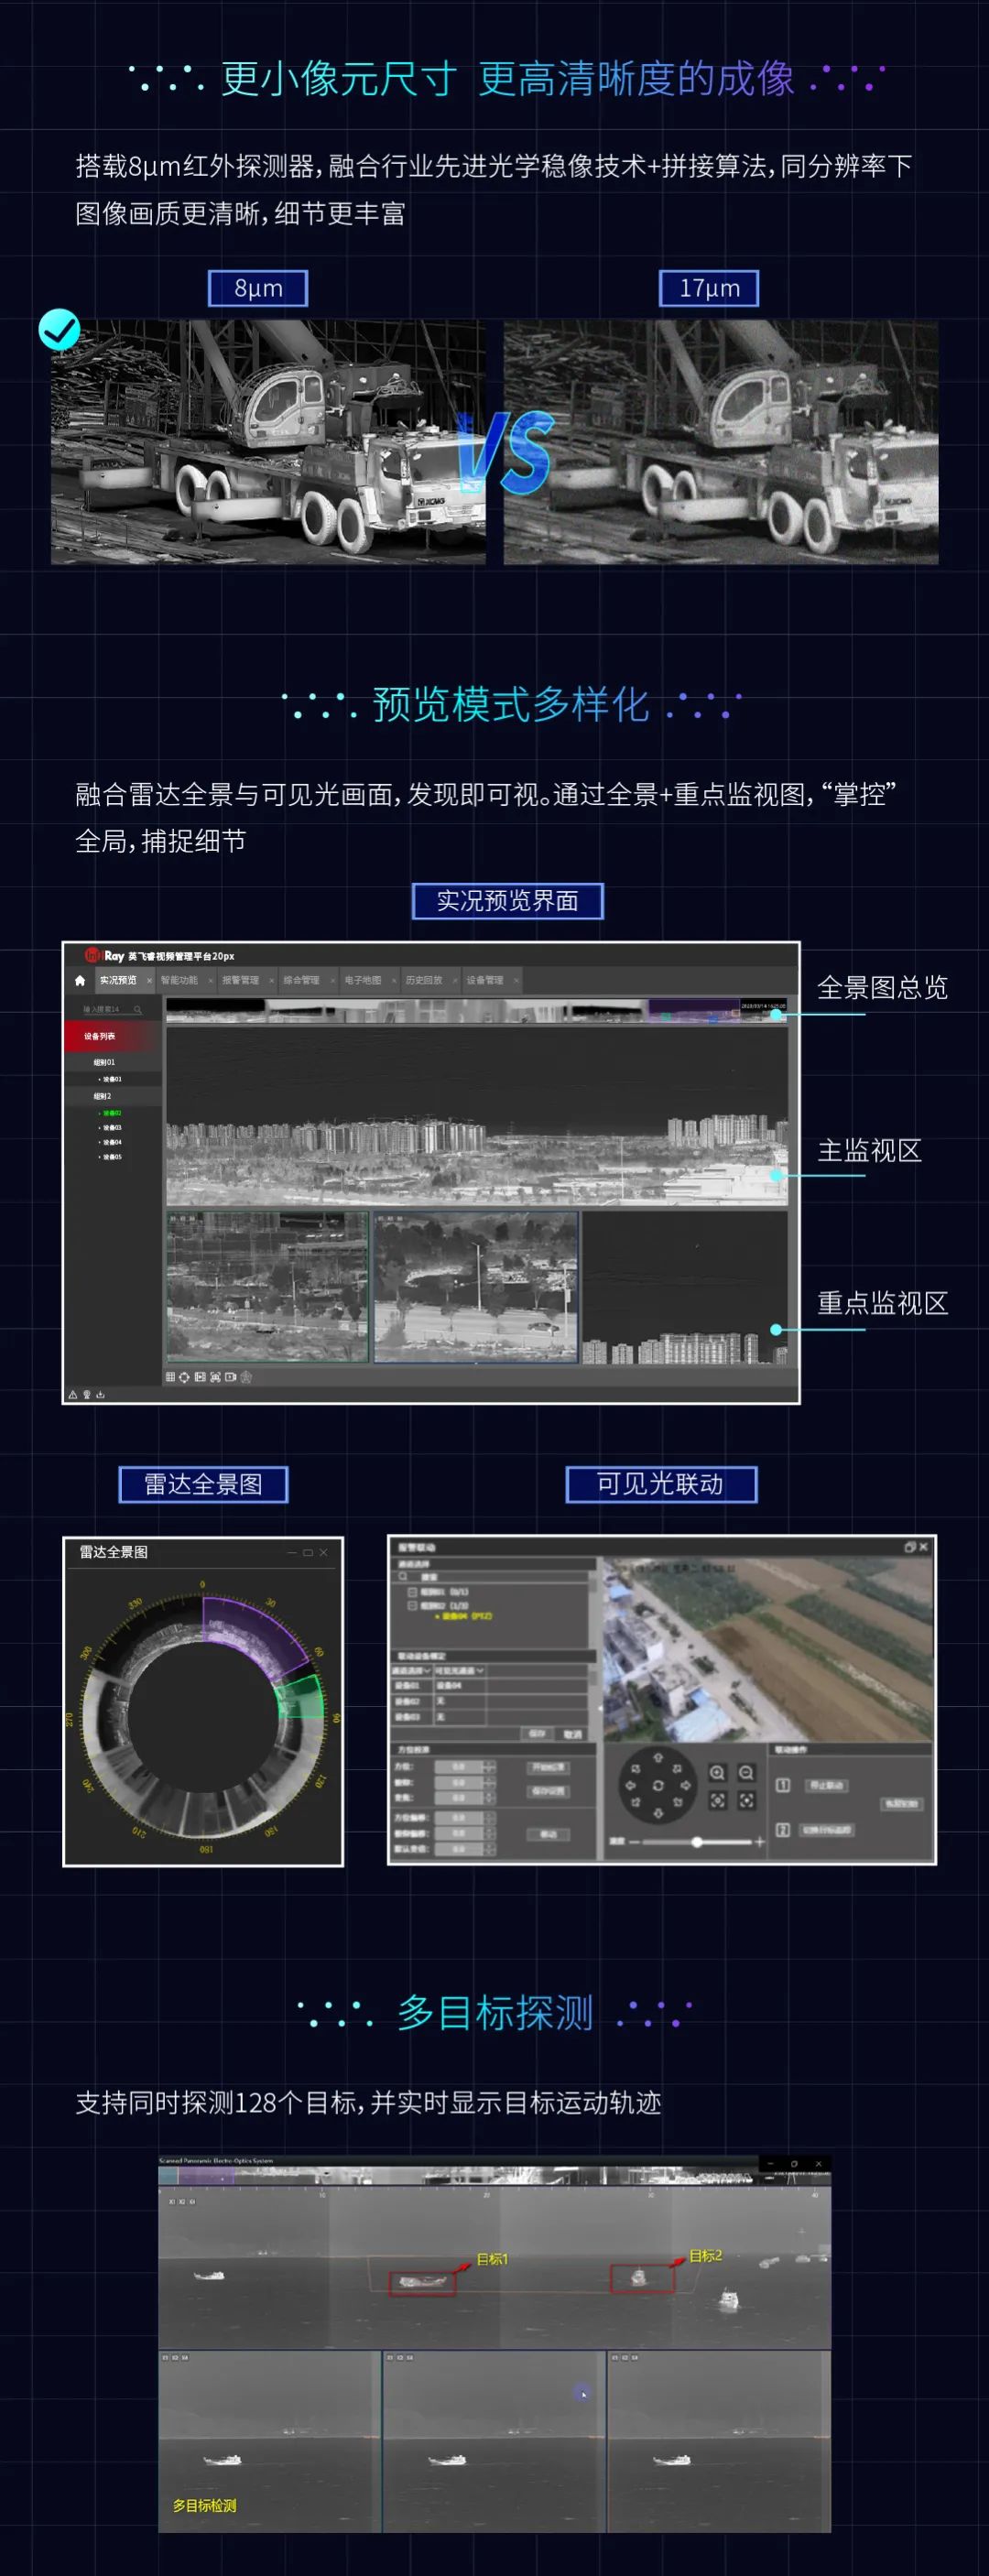989x2576 pixels.
Task: Select 设备05 in the device list
Action: 113,1157
